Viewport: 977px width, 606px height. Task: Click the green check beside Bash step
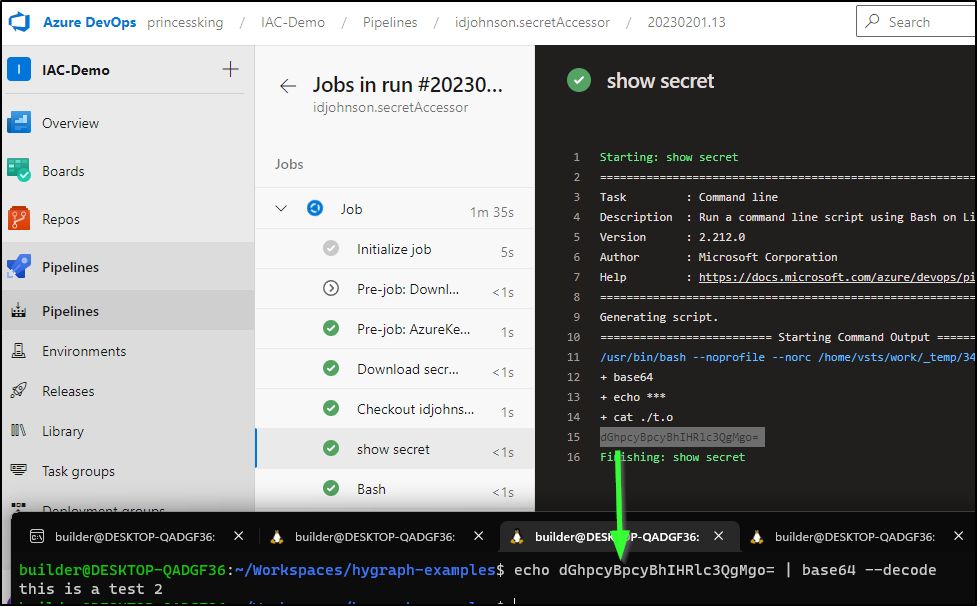331,488
